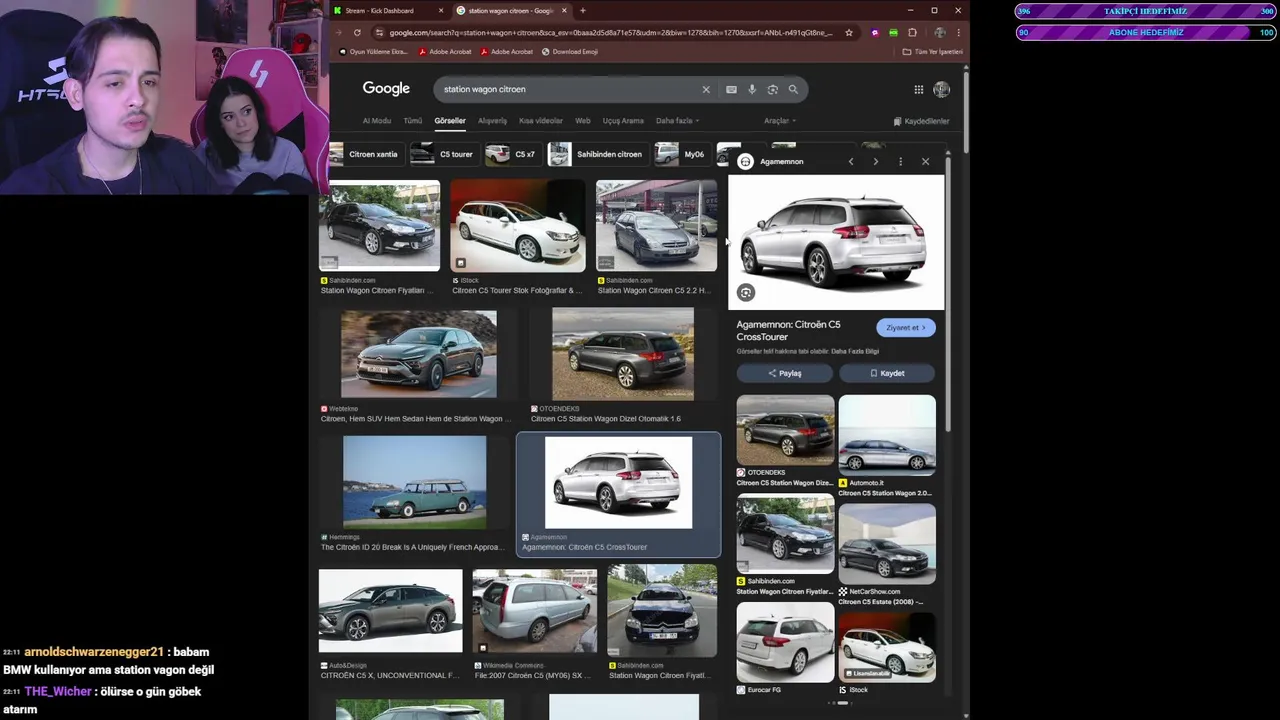The image size is (1280, 720).
Task: Open the purple extension icon in toolbar
Action: (x=875, y=32)
